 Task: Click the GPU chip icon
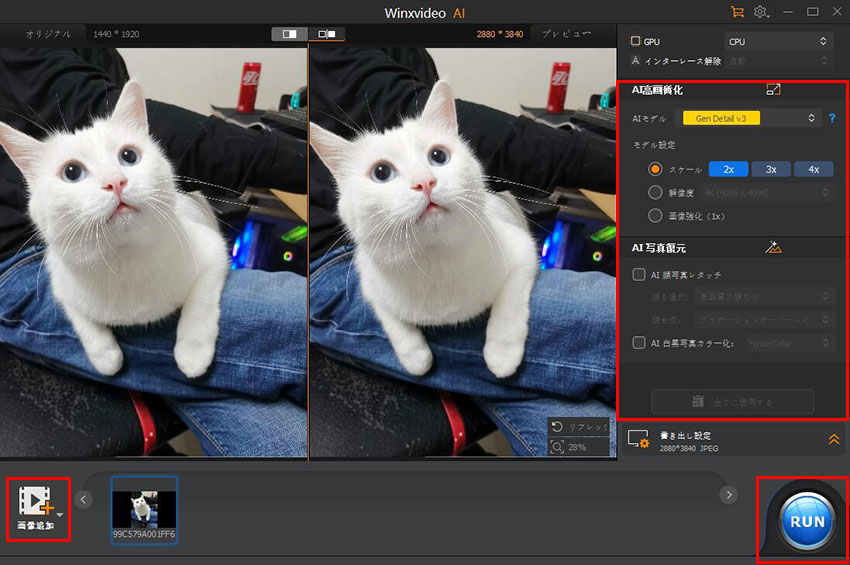pyautogui.click(x=635, y=41)
